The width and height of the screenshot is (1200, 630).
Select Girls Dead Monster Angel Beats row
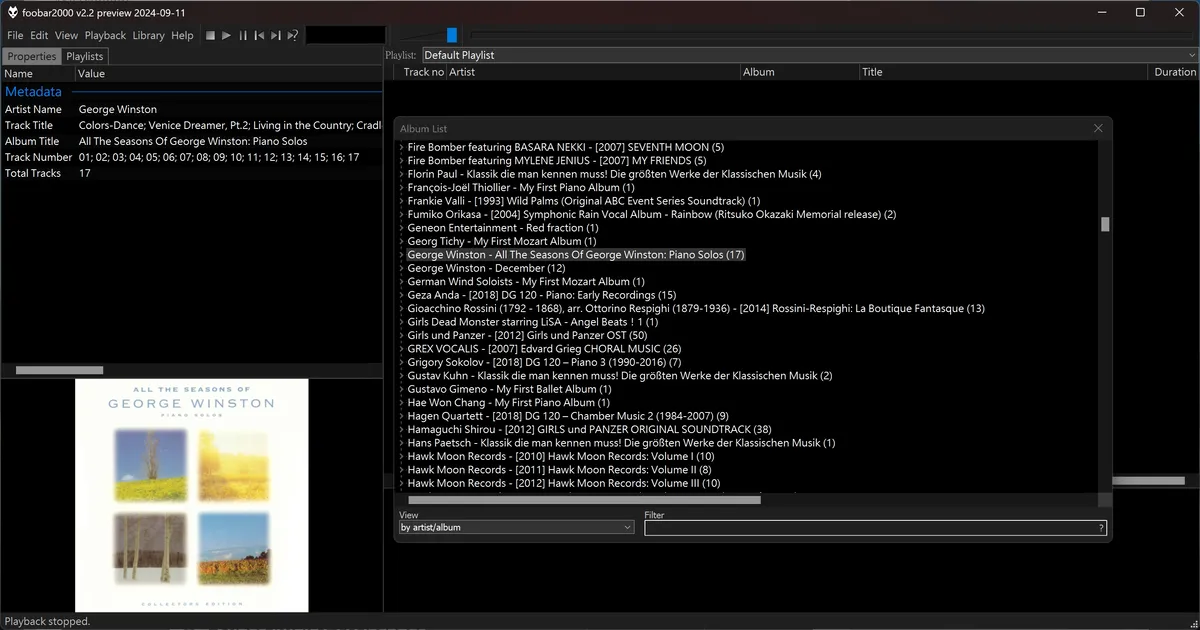point(533,322)
